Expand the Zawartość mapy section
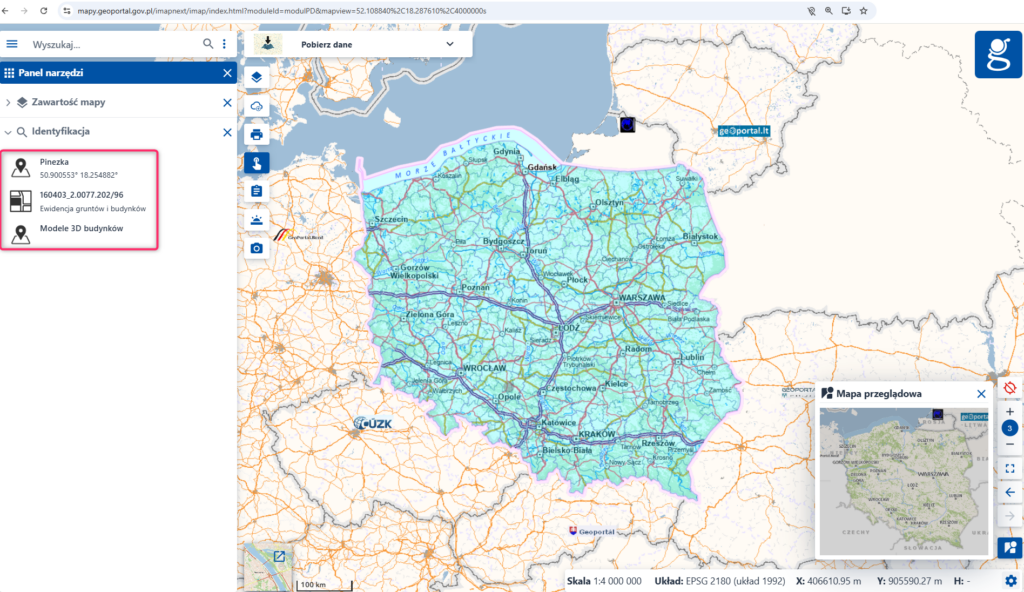This screenshot has width=1024, height=592. pyautogui.click(x=8, y=103)
